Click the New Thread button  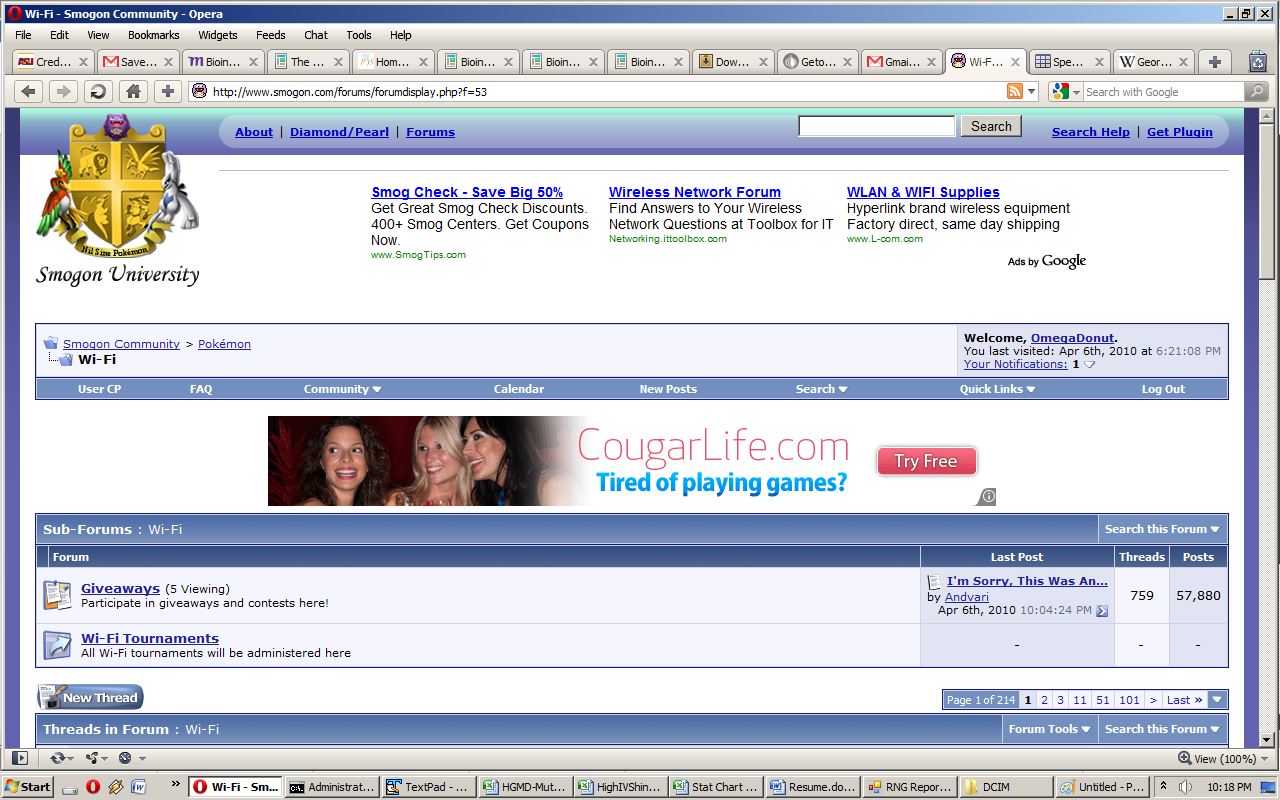91,697
